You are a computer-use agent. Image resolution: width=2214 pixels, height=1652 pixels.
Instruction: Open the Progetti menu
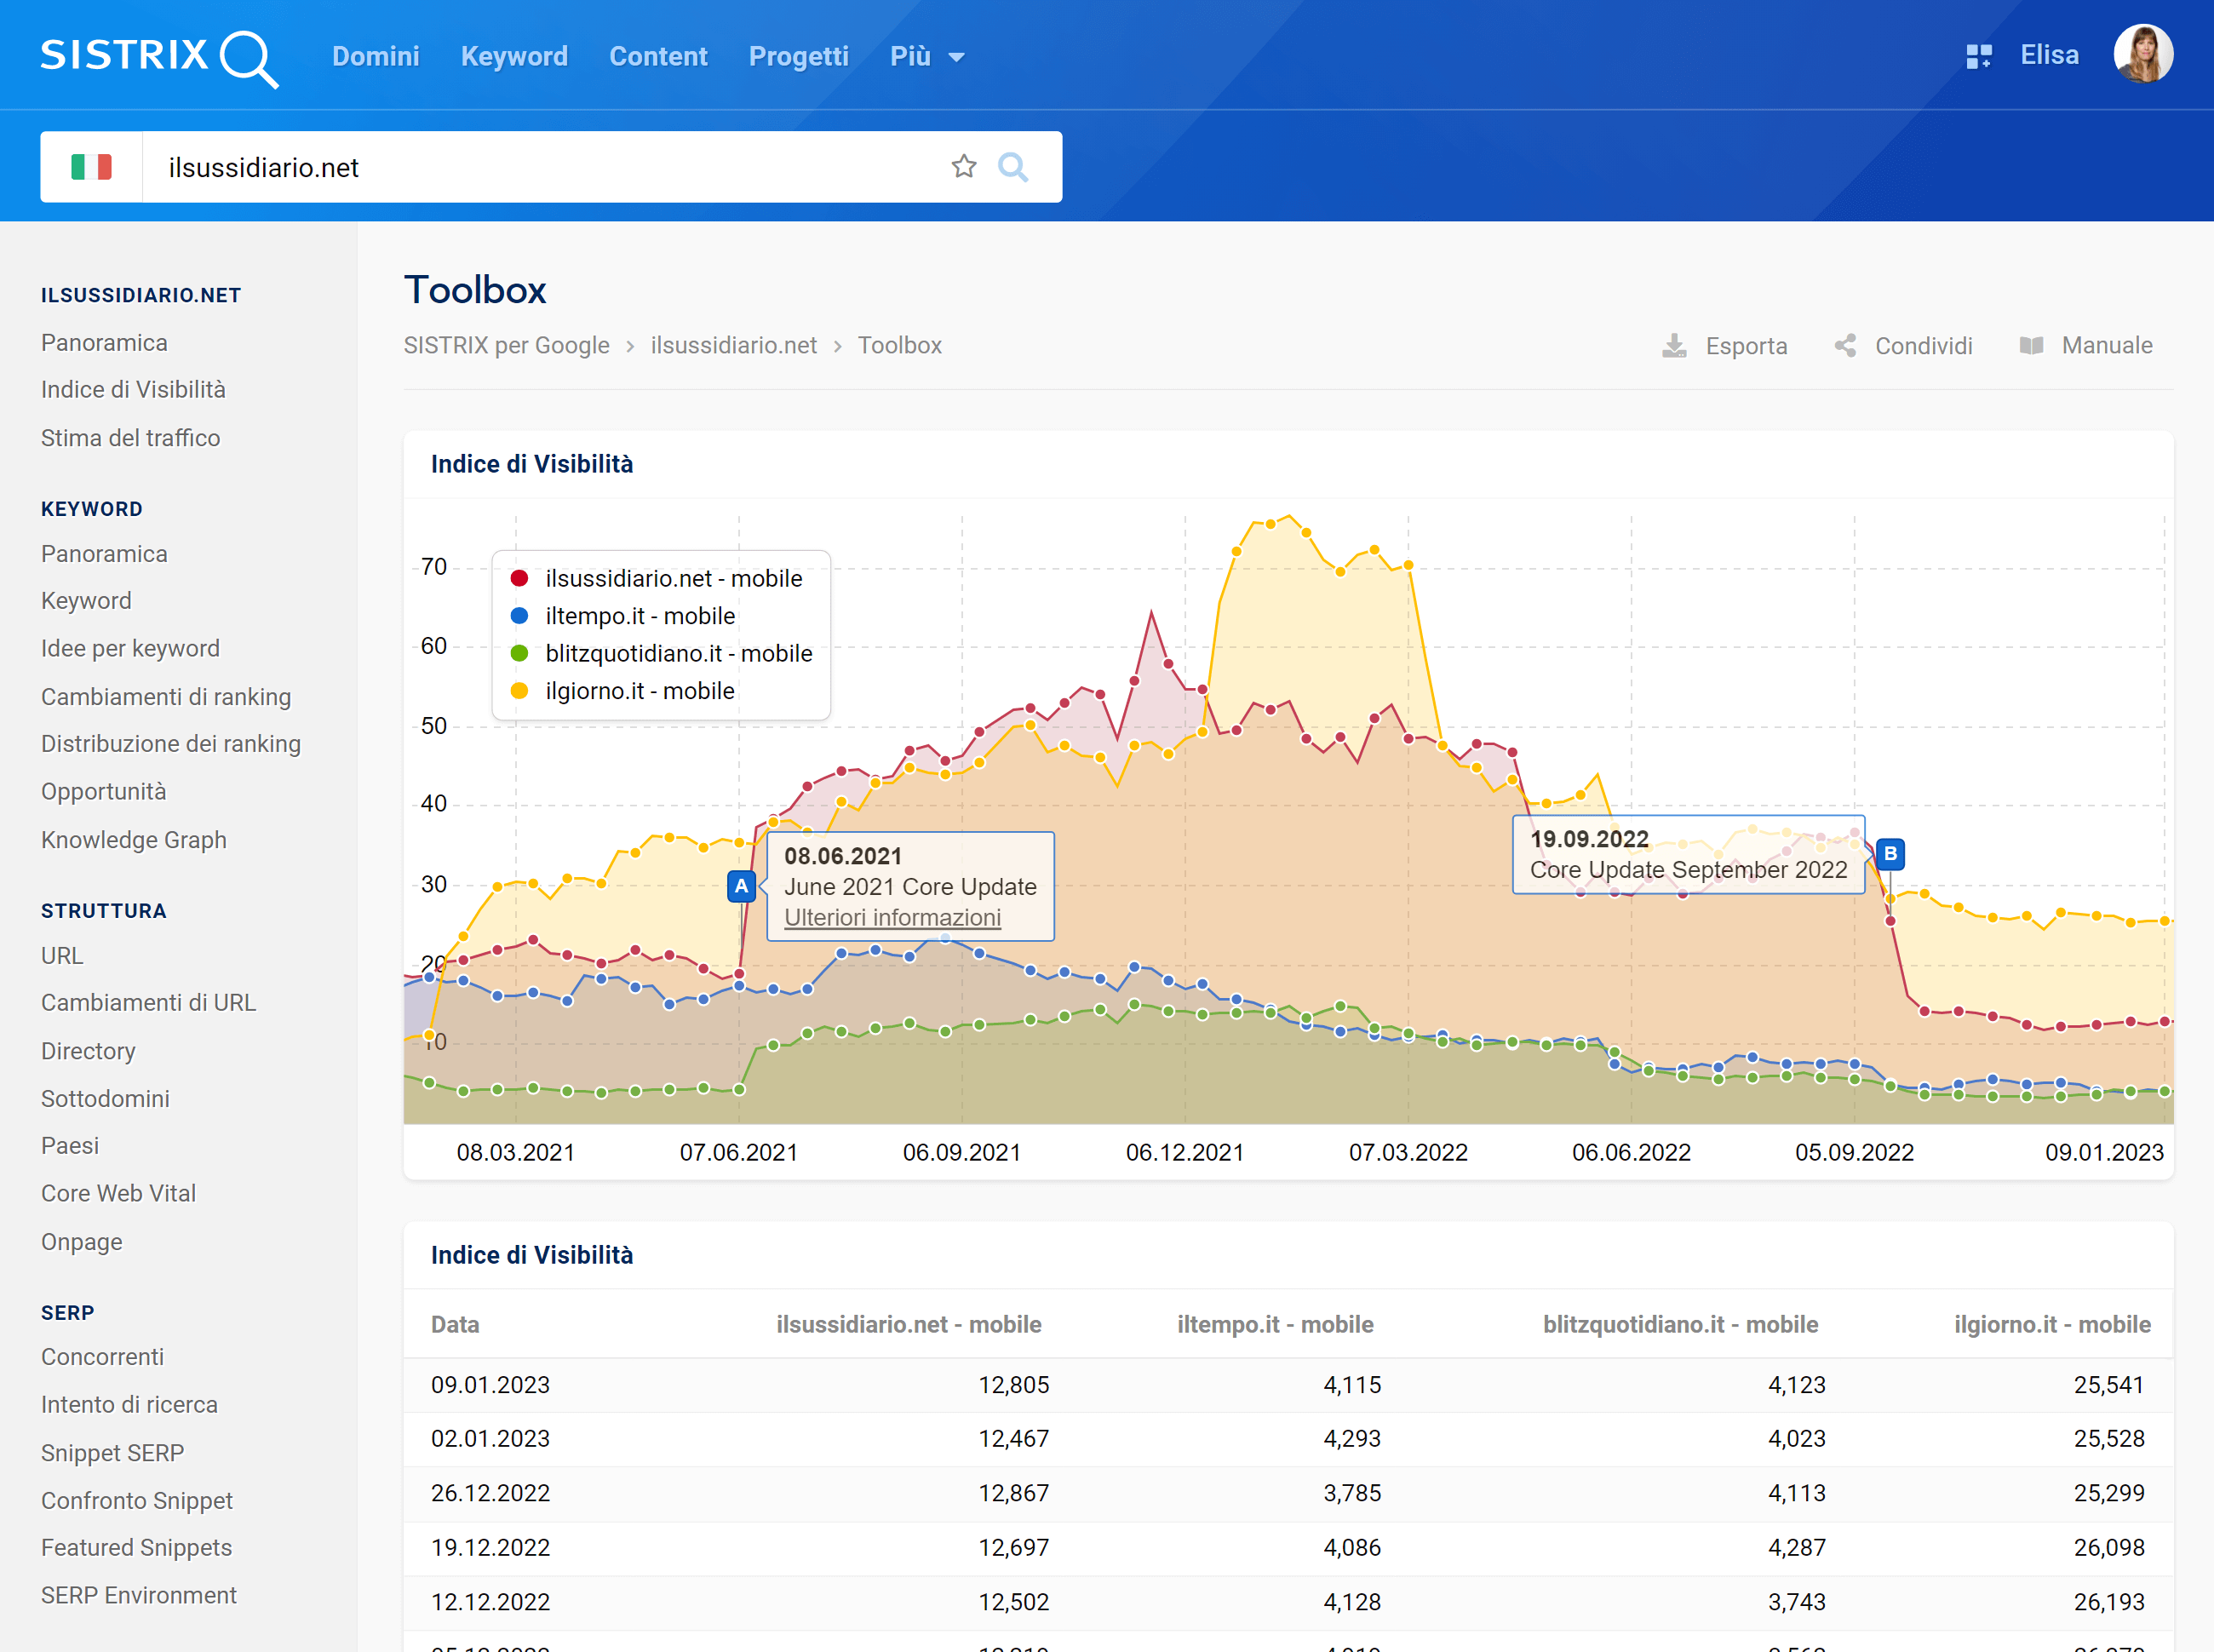(x=798, y=56)
